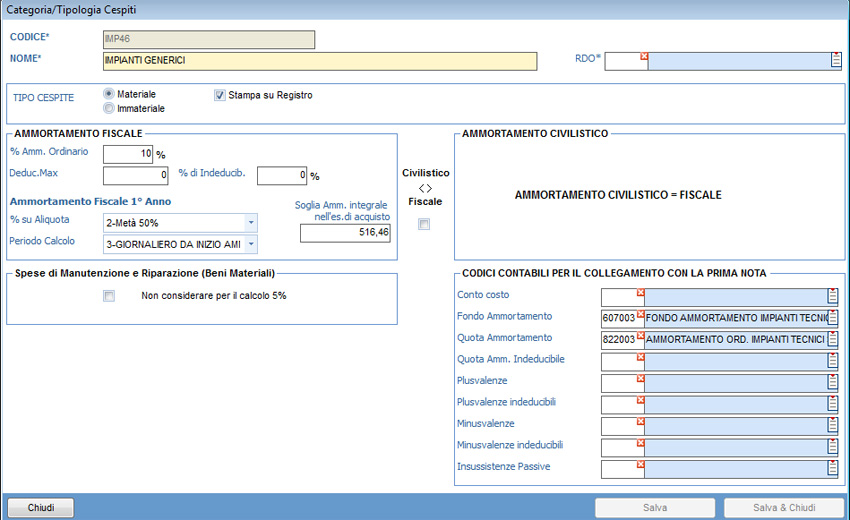Image resolution: width=850 pixels, height=520 pixels.
Task: Uncheck the Stampa su Registro checkbox
Action: [x=220, y=95]
